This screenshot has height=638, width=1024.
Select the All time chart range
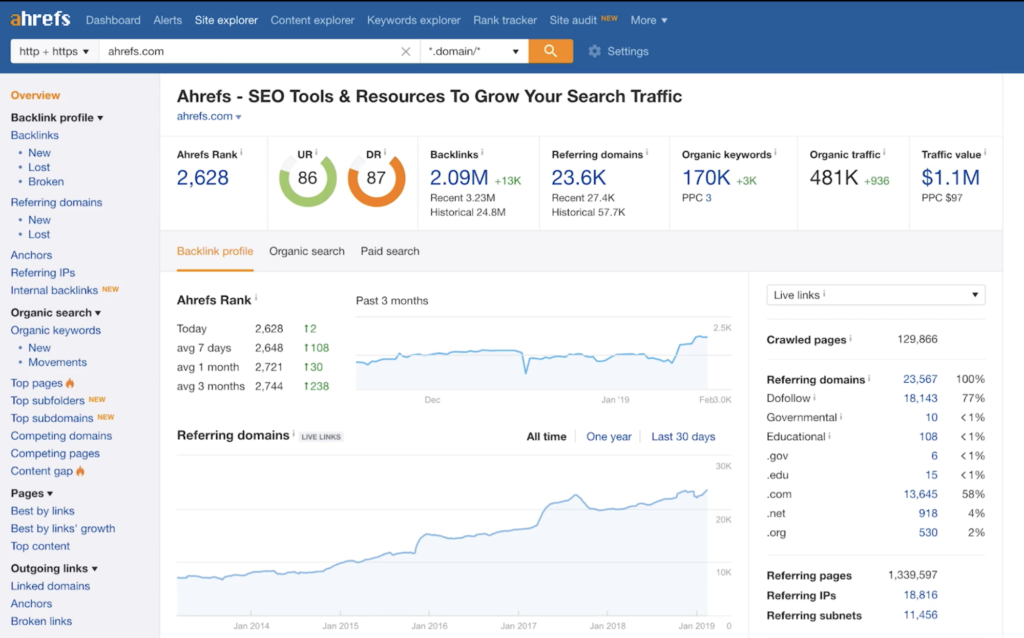[x=547, y=437]
